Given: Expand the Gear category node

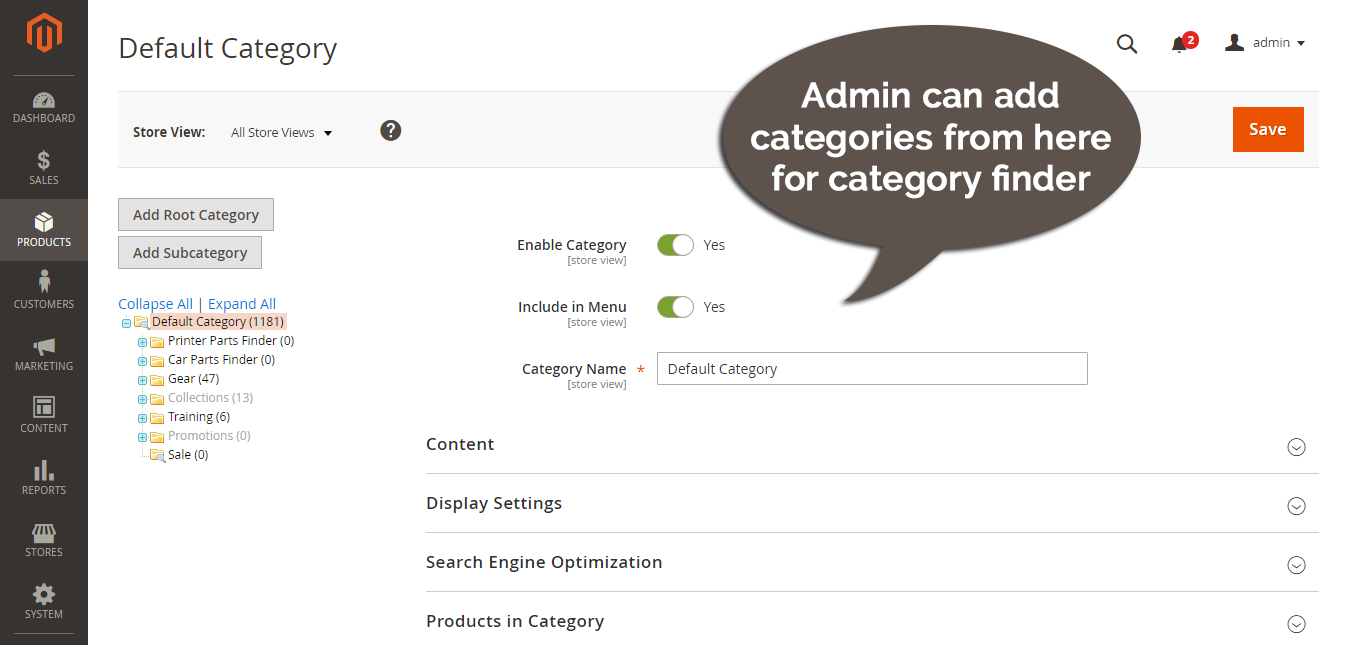Looking at the screenshot, I should 141,378.
